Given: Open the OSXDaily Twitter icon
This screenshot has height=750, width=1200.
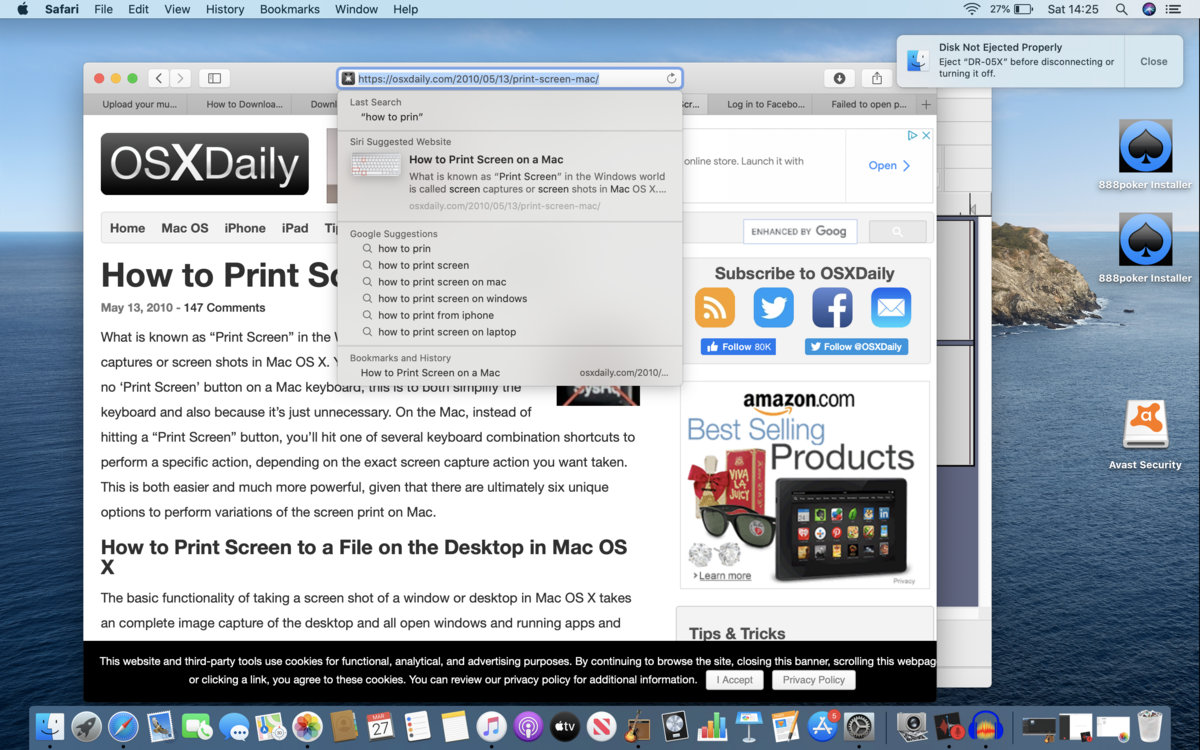Looking at the screenshot, I should (773, 308).
